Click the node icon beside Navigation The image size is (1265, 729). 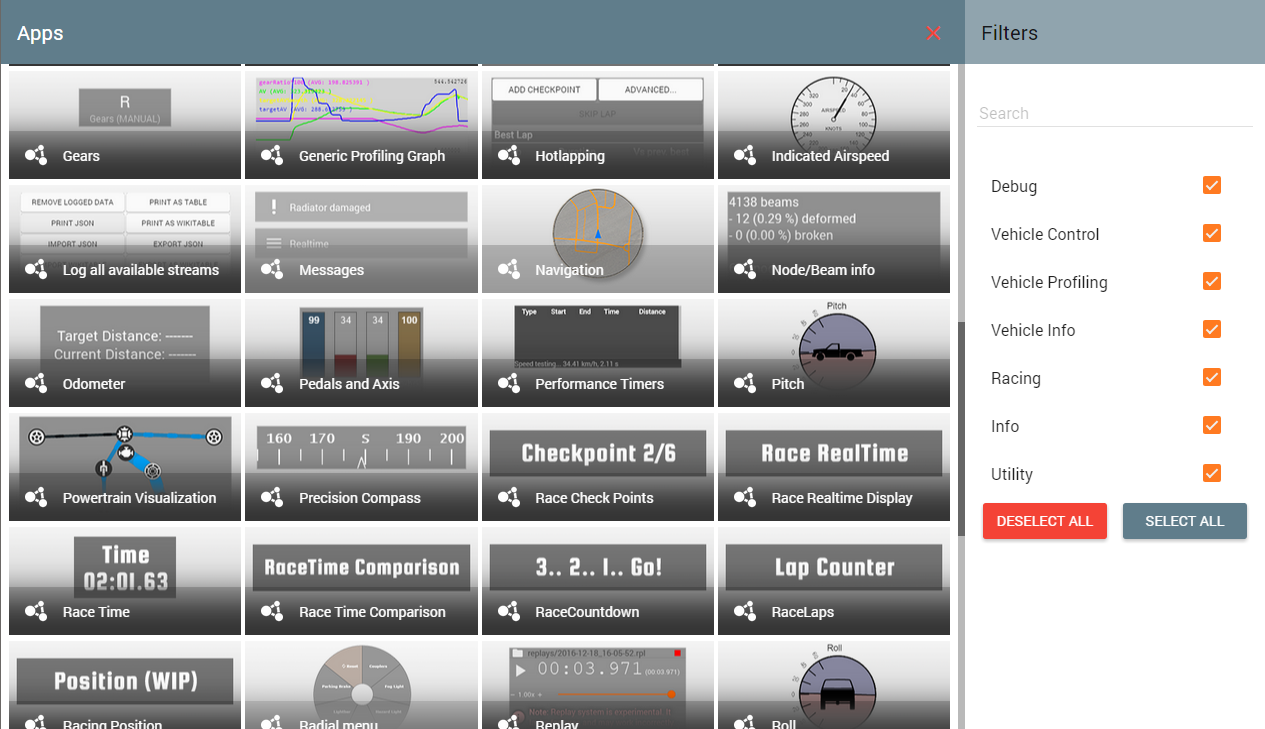point(509,269)
